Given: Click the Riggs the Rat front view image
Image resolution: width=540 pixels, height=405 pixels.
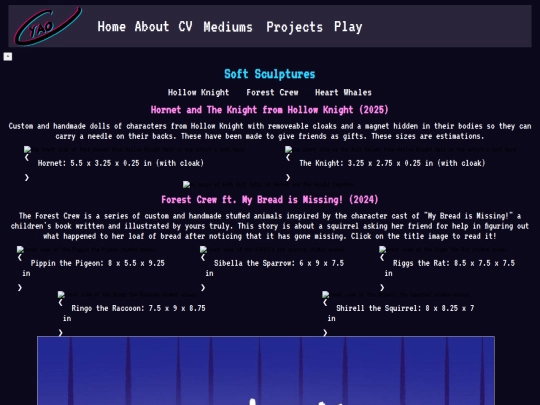Looking at the screenshot, I should tap(443, 249).
